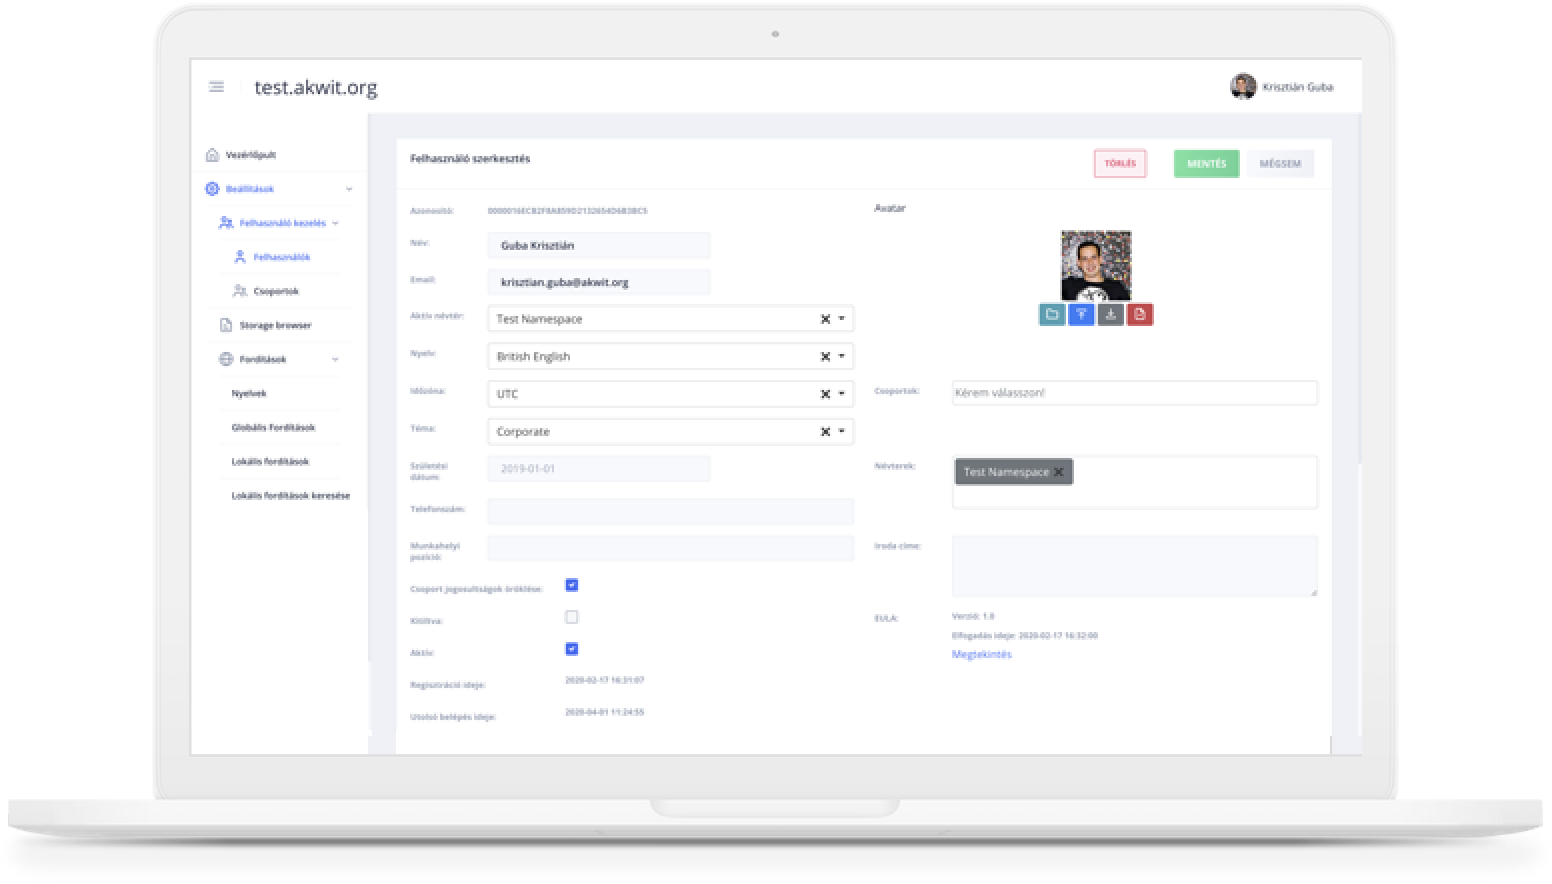The image size is (1552, 884).
Task: Click the Felhasználók person icon
Action: pos(240,257)
